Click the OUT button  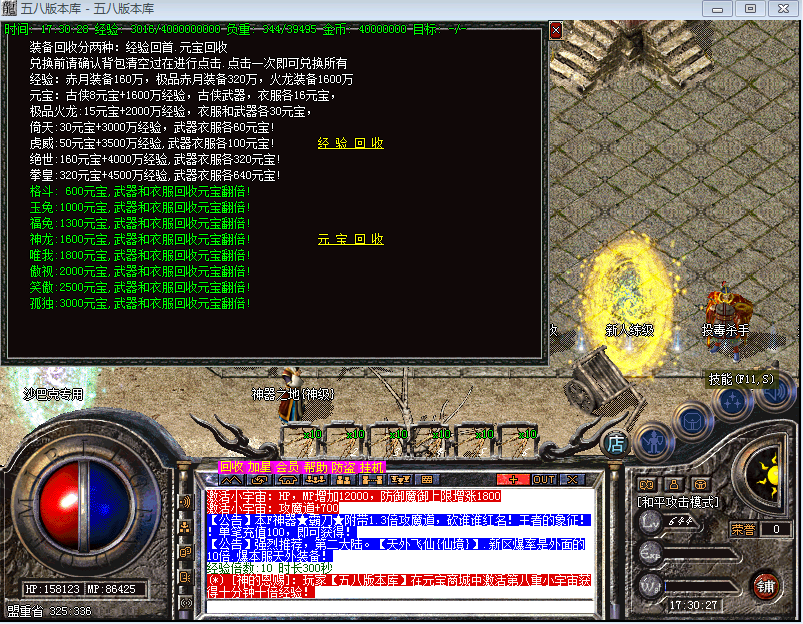tap(544, 480)
